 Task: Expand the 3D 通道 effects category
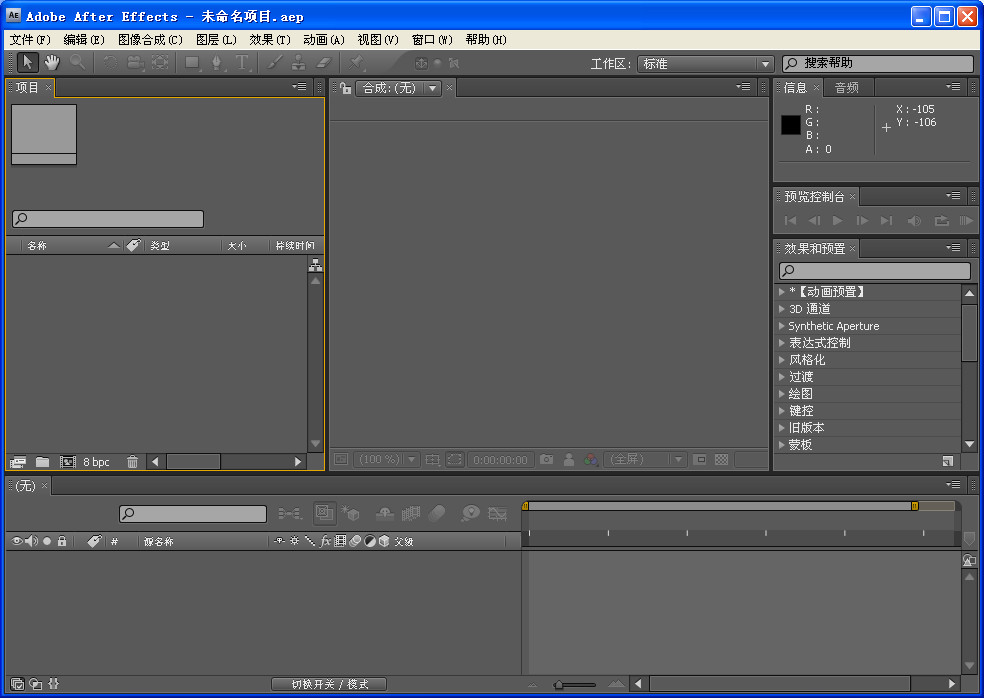[x=782, y=309]
